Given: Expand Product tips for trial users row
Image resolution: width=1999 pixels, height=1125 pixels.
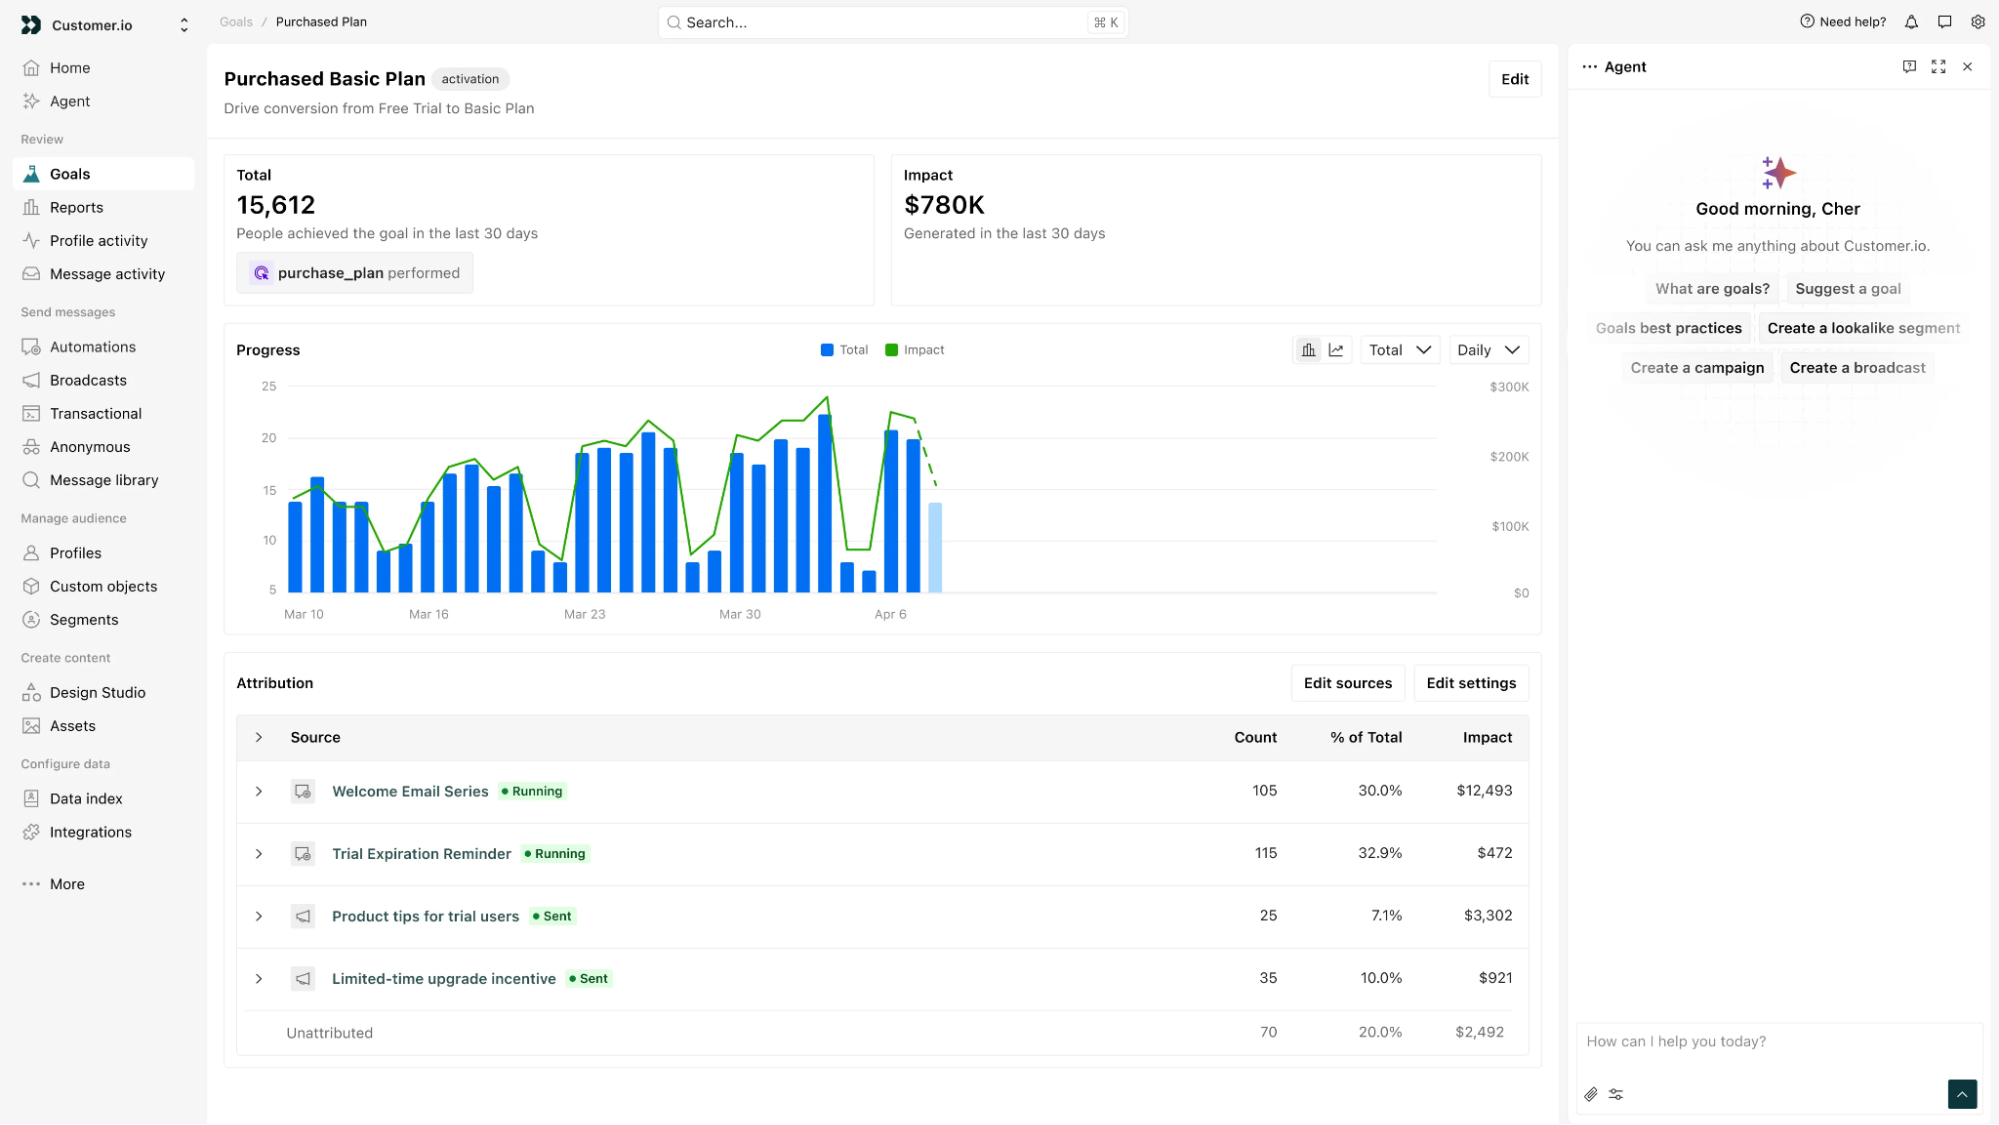Looking at the screenshot, I should (259, 916).
